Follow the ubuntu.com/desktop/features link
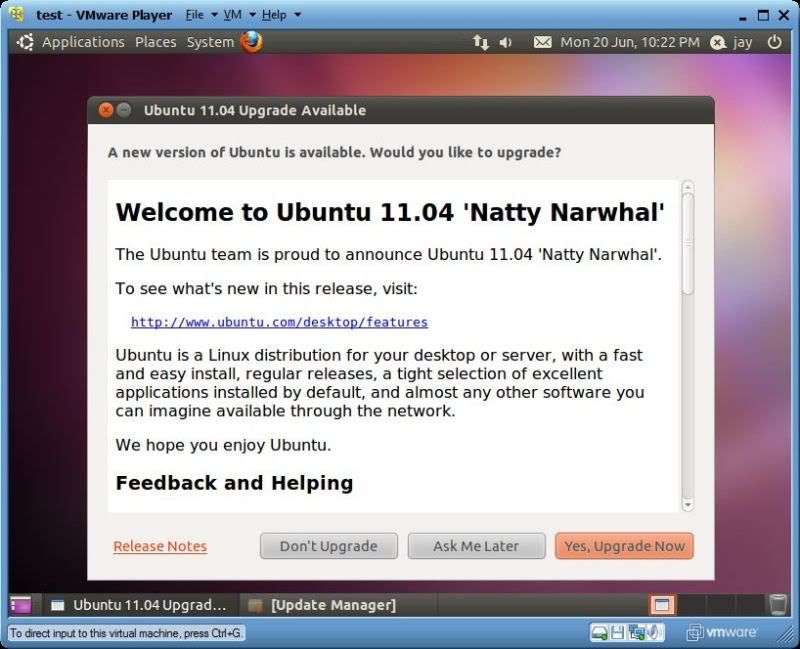The width and height of the screenshot is (800, 649). [280, 322]
